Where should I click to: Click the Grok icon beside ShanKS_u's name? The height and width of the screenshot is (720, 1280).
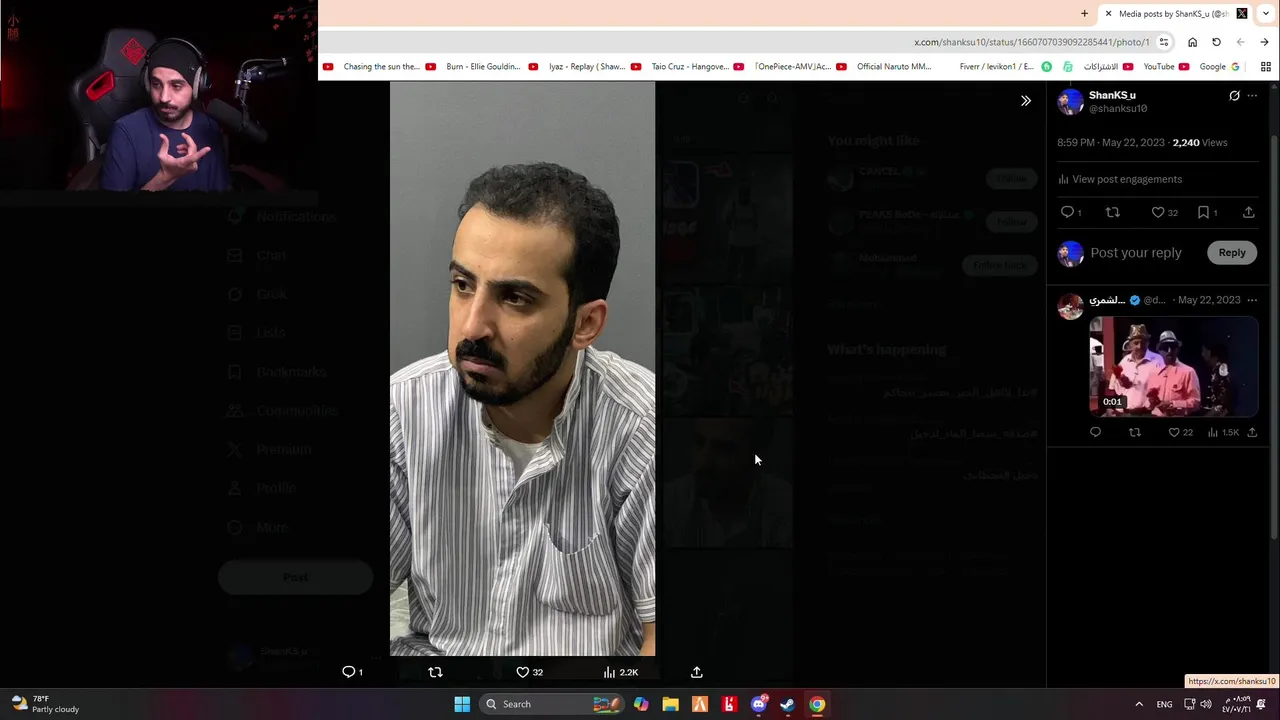point(1234,96)
